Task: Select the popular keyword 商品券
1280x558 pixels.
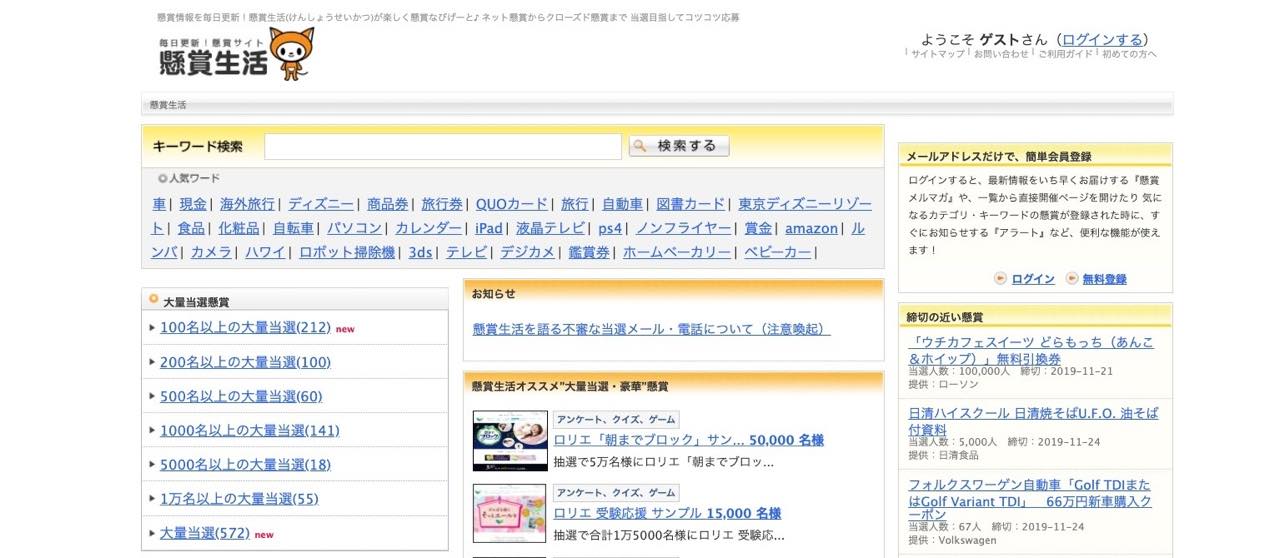Action: pos(388,203)
